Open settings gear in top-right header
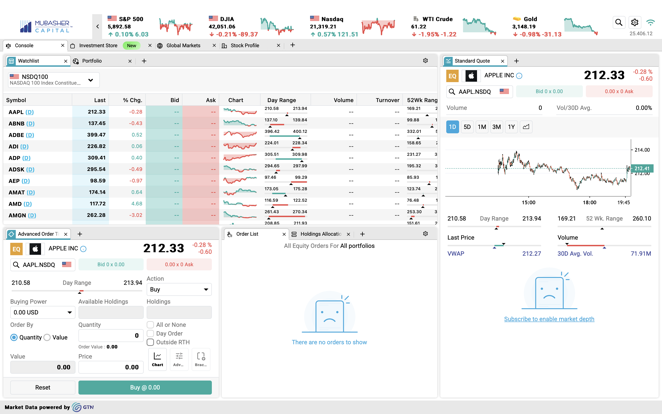 coord(634,22)
